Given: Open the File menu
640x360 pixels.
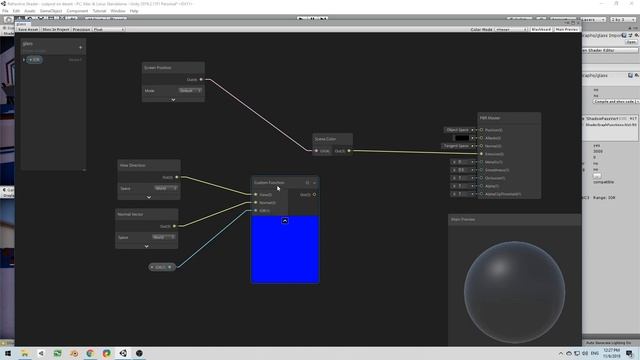Looking at the screenshot, I should click(x=5, y=11).
